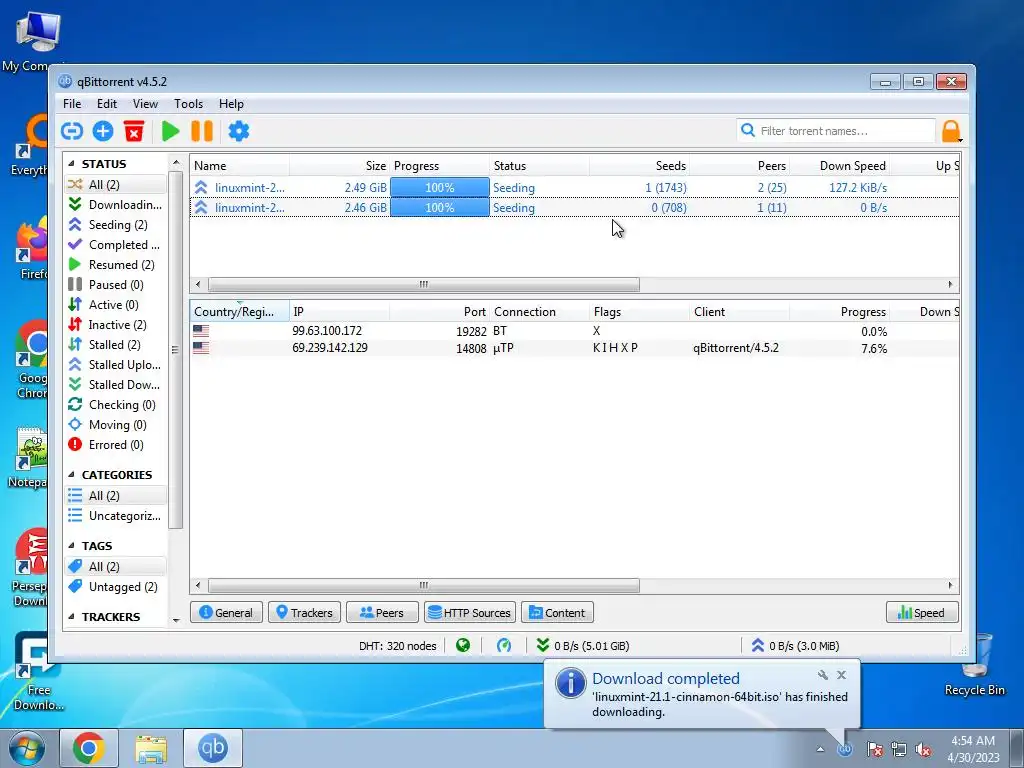The image size is (1024, 768).
Task: Open the Tools menu
Action: pyautogui.click(x=189, y=104)
